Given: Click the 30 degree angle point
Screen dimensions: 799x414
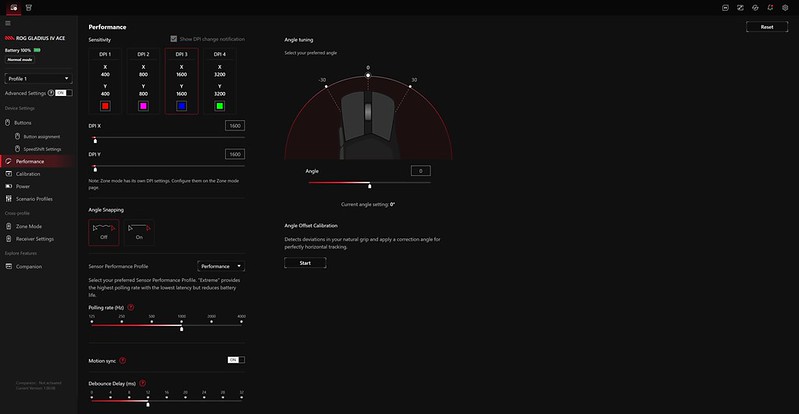Looking at the screenshot, I should click(x=410, y=86).
